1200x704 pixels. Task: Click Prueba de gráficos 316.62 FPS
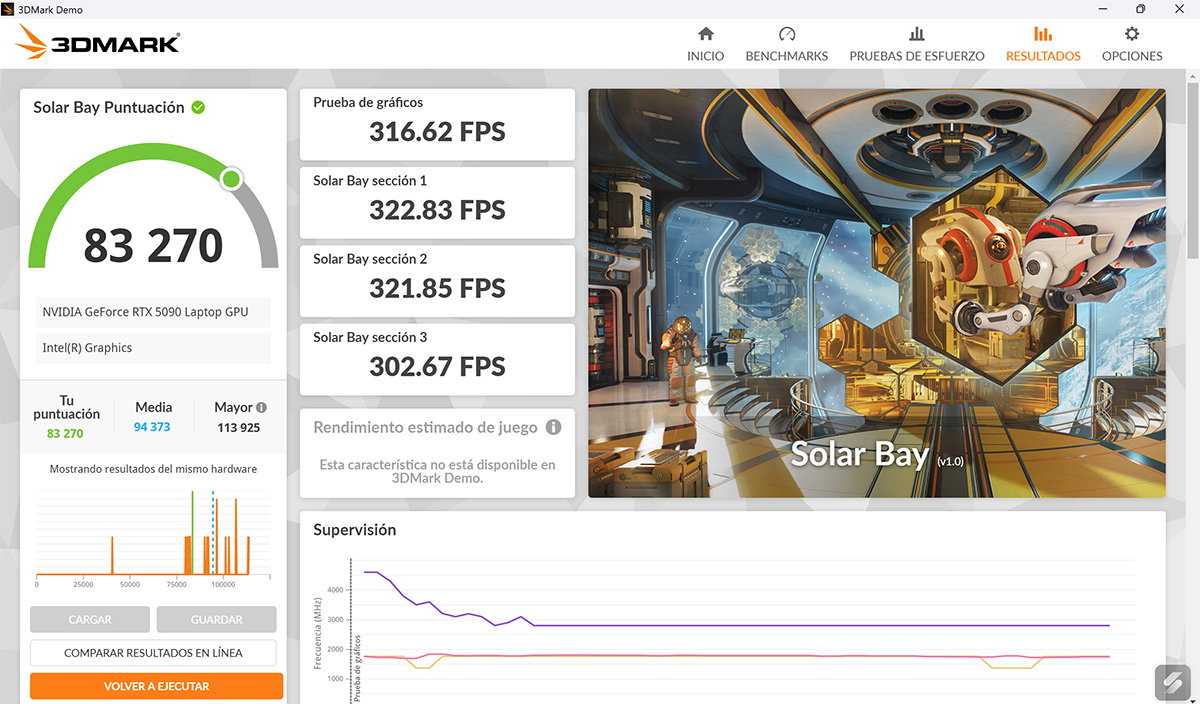pos(437,124)
